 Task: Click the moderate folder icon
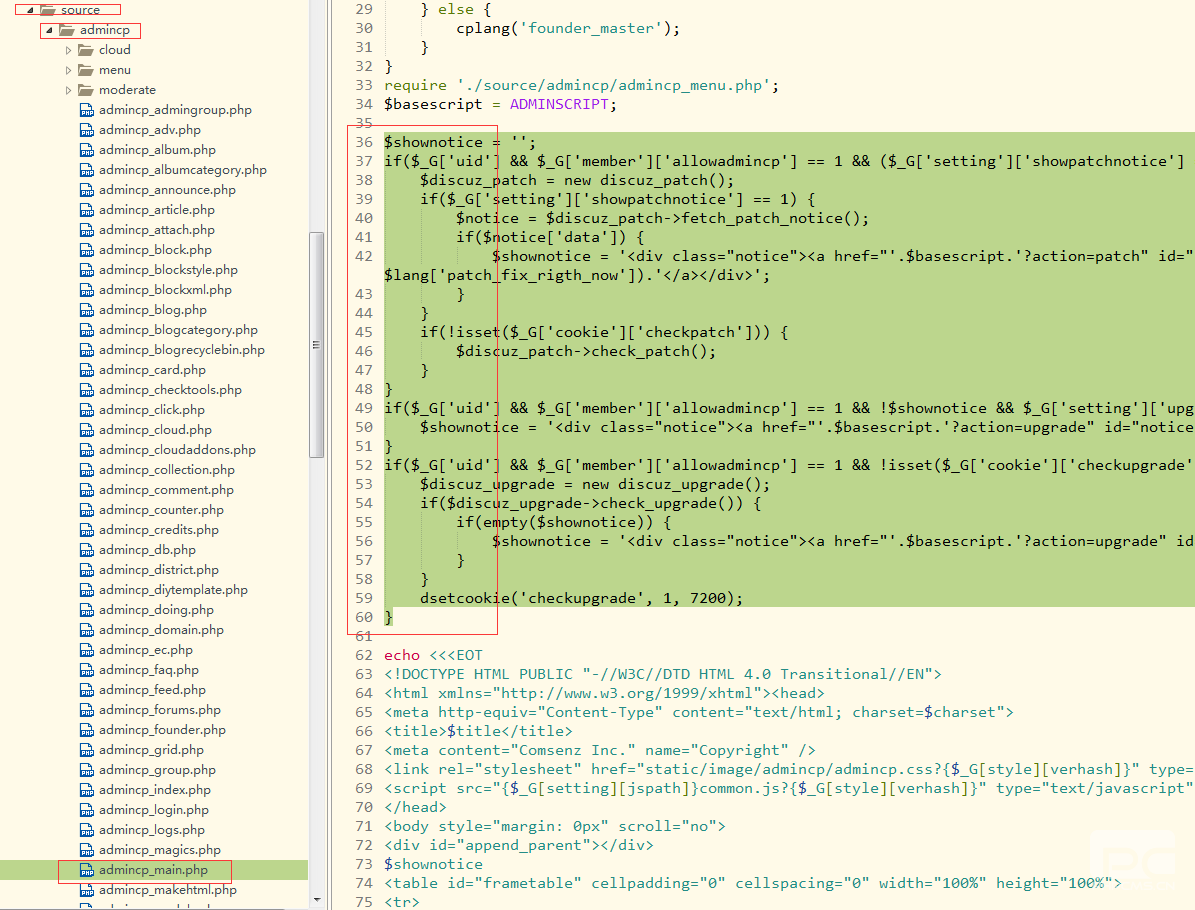[85, 90]
